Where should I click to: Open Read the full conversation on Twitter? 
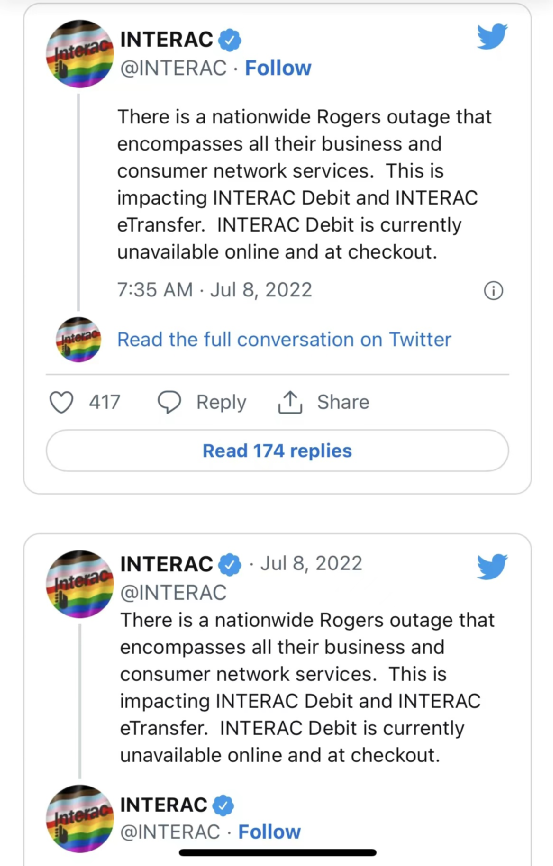284,340
